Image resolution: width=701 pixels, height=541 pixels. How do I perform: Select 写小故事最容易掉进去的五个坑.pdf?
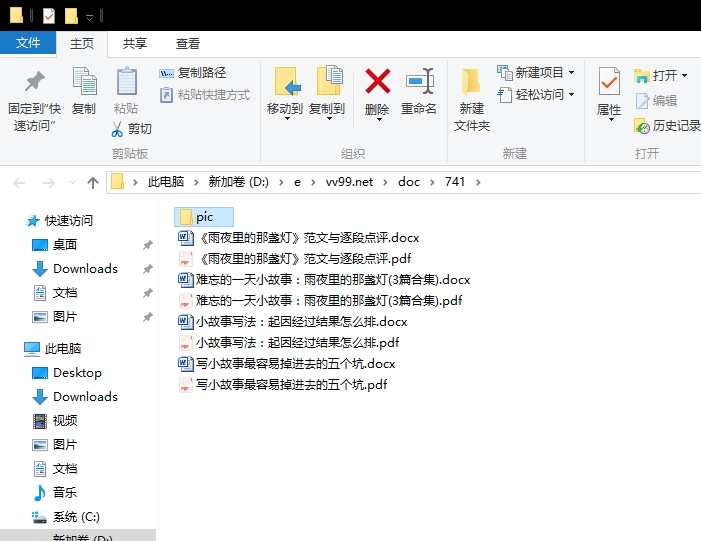click(283, 385)
